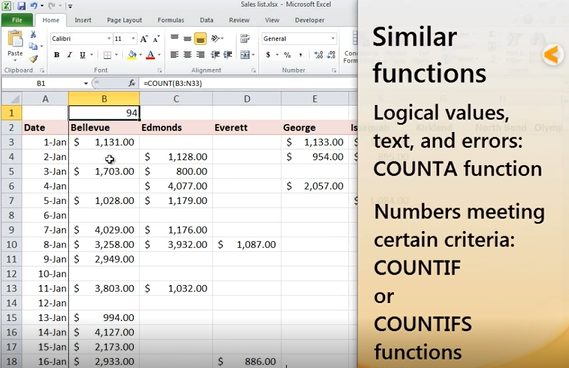
Task: Activate the Format Painter brush
Action: coord(33,58)
